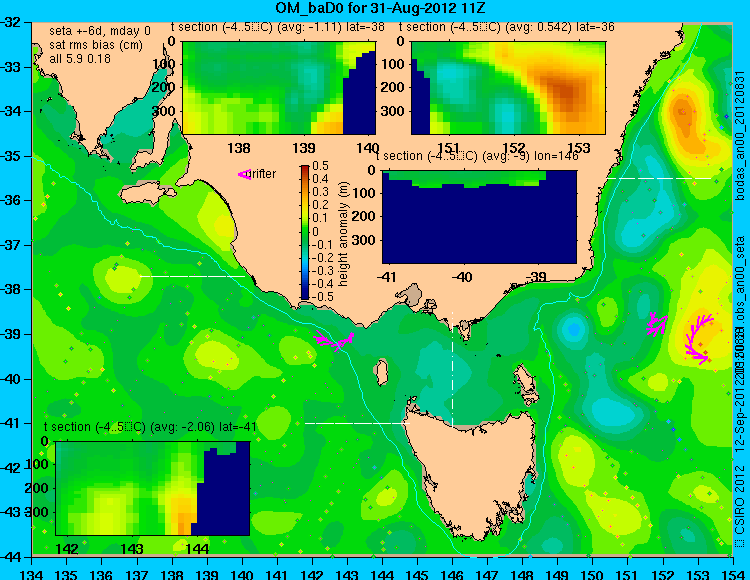The width and height of the screenshot is (750, 580).
Task: Click the bottom longitude axis tick '141'
Action: [x=276, y=574]
